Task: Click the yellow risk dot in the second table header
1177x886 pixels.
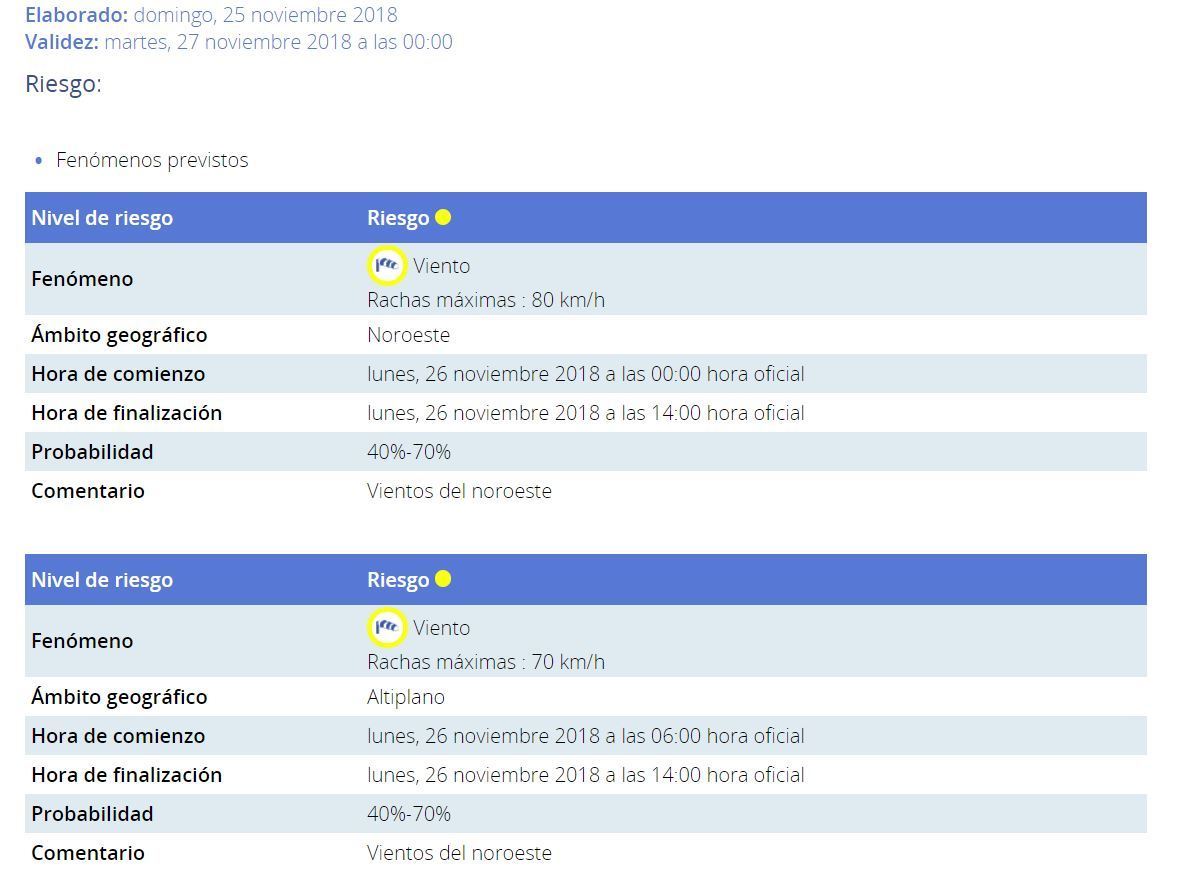Action: coord(443,579)
